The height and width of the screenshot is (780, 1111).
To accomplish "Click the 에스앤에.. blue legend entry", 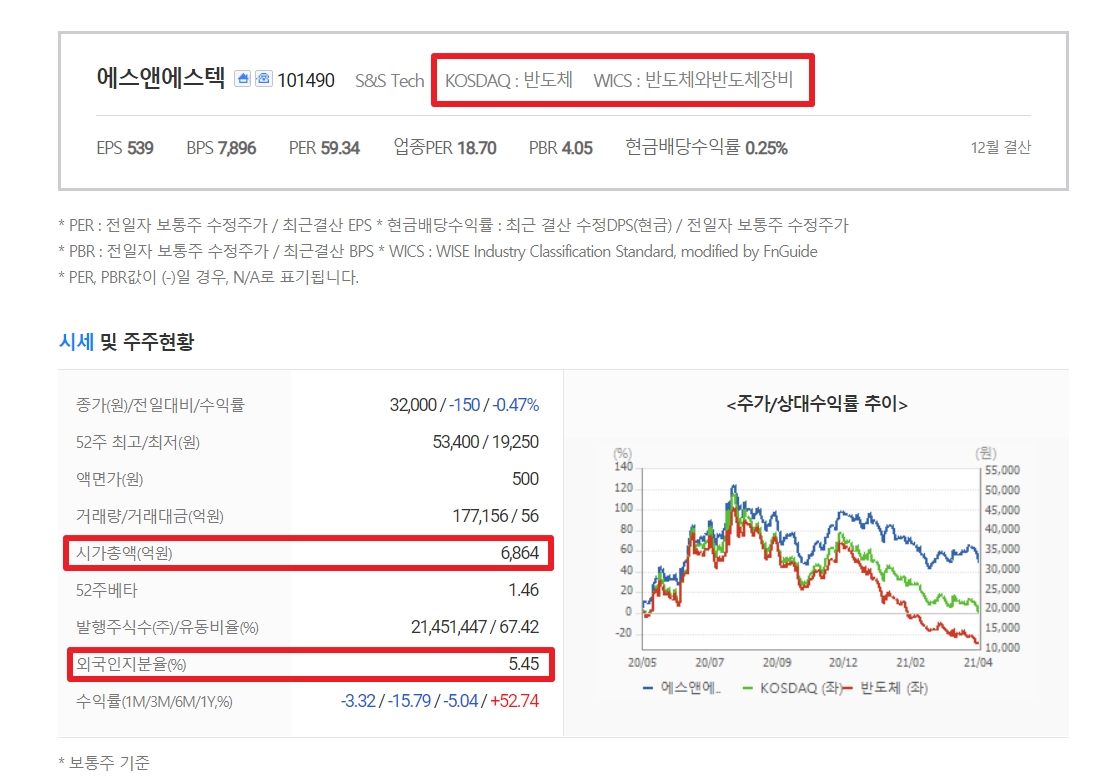I will point(682,688).
